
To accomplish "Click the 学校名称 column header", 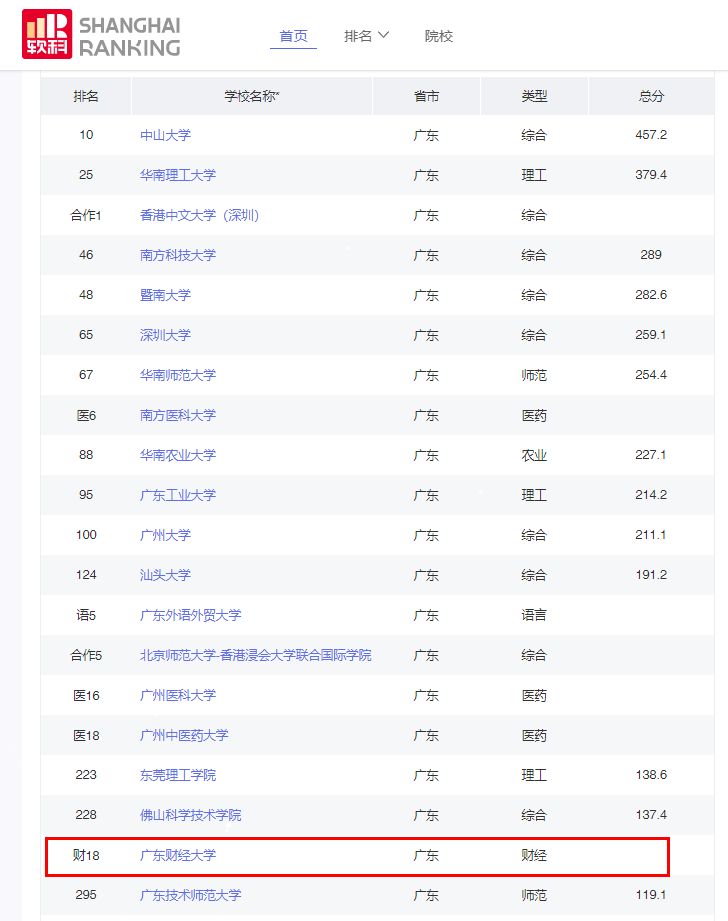I will coord(252,96).
